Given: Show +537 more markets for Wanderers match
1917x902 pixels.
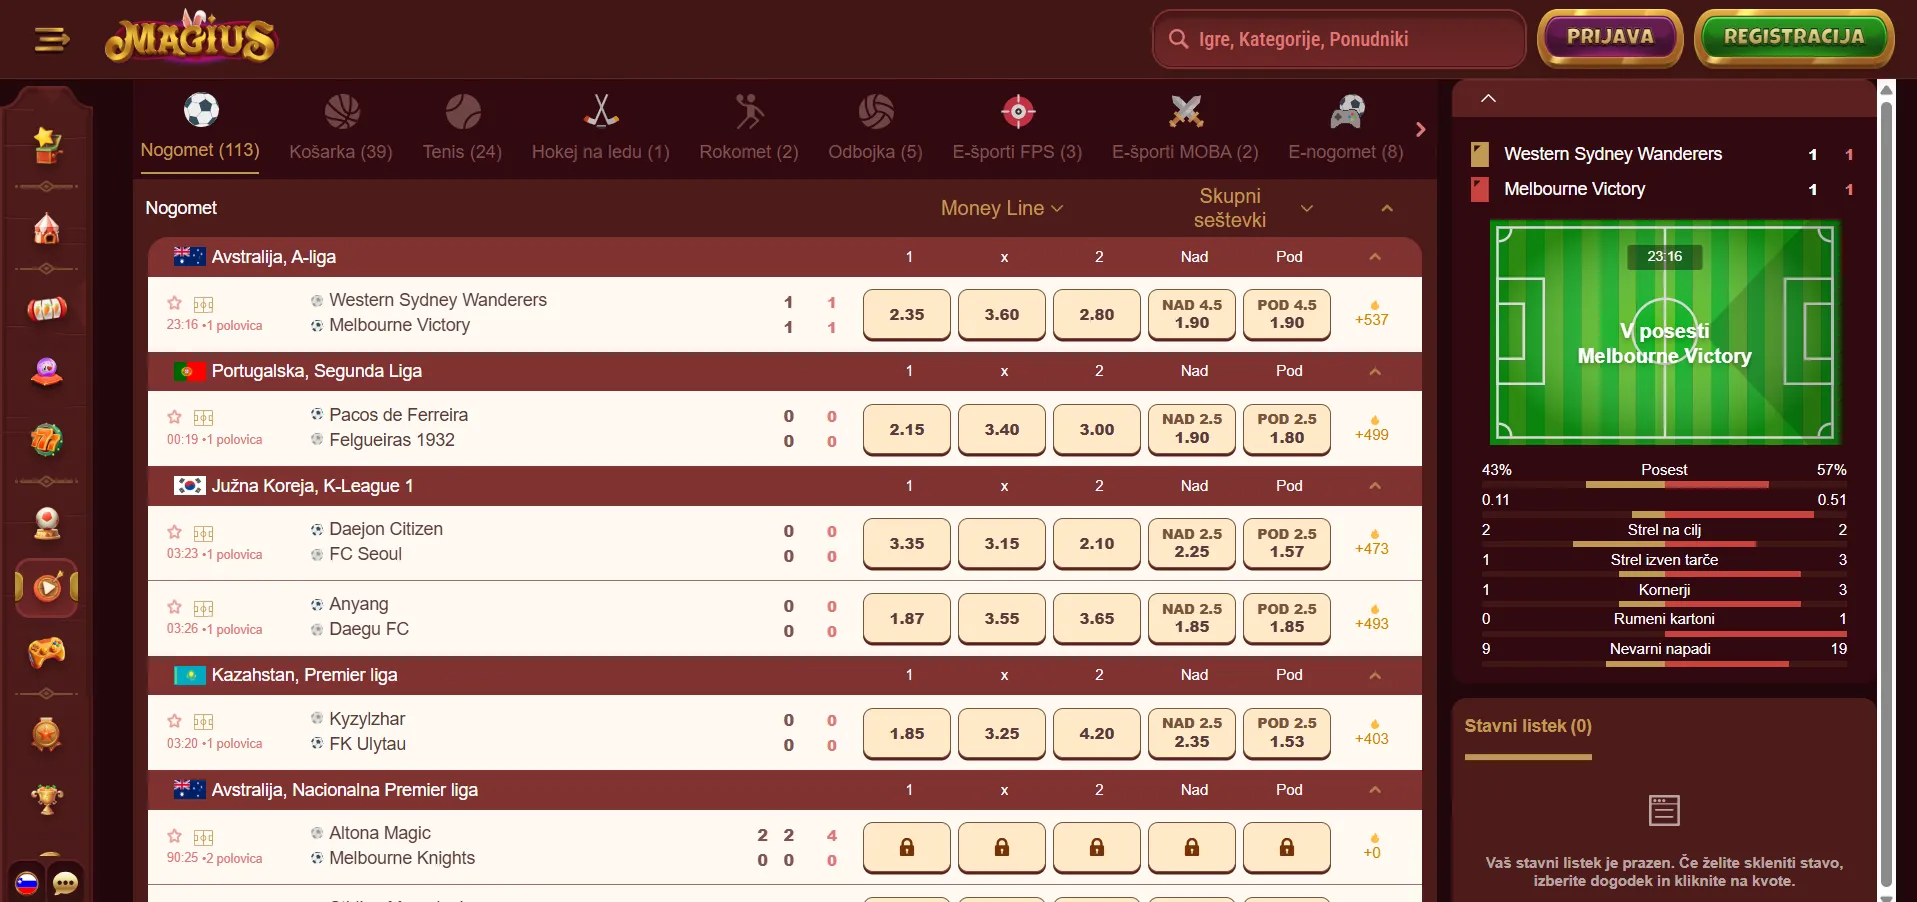Looking at the screenshot, I should coord(1372,313).
